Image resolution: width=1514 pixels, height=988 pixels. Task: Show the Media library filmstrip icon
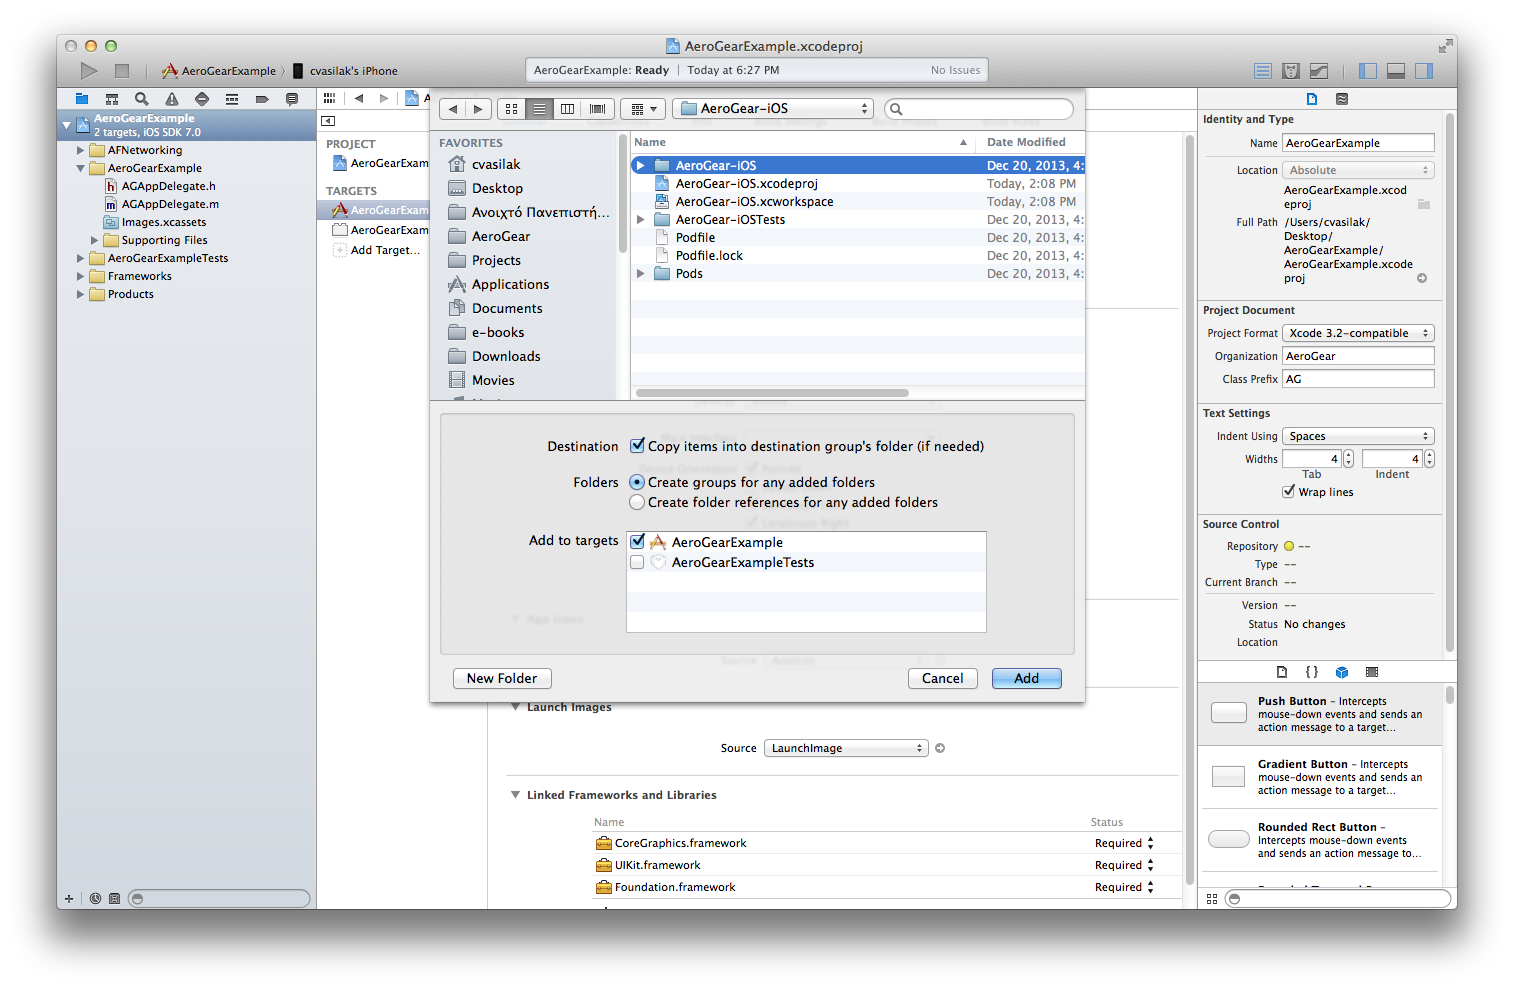click(x=1372, y=672)
